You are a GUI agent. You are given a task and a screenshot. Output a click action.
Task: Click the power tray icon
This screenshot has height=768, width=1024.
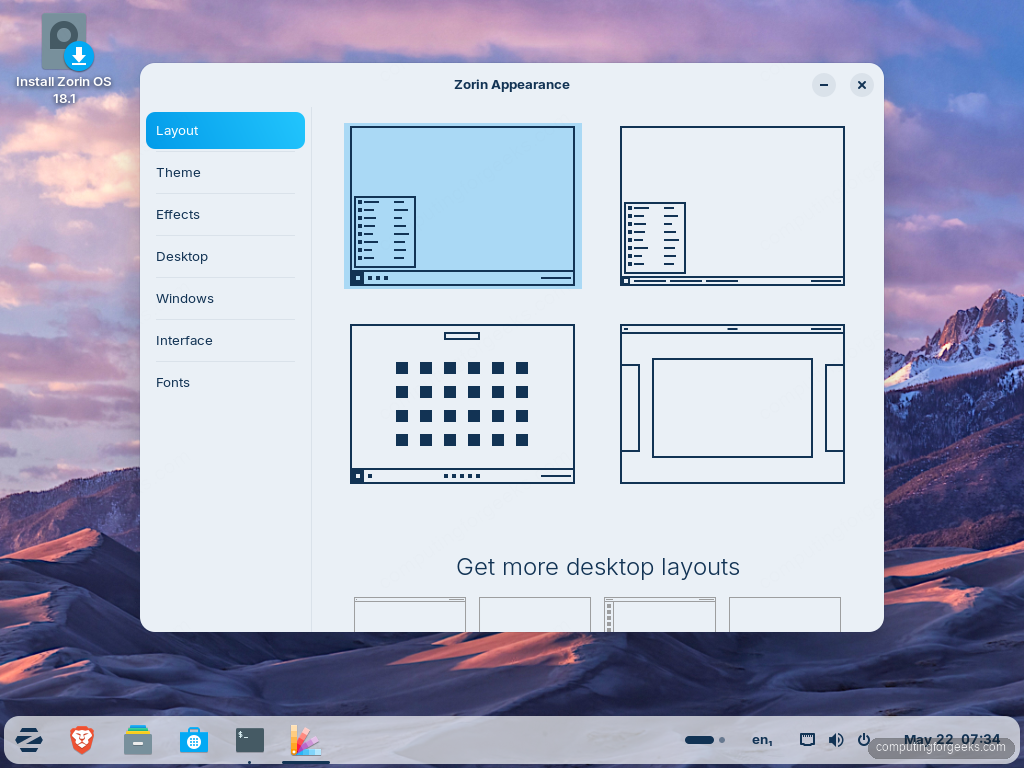pos(863,740)
